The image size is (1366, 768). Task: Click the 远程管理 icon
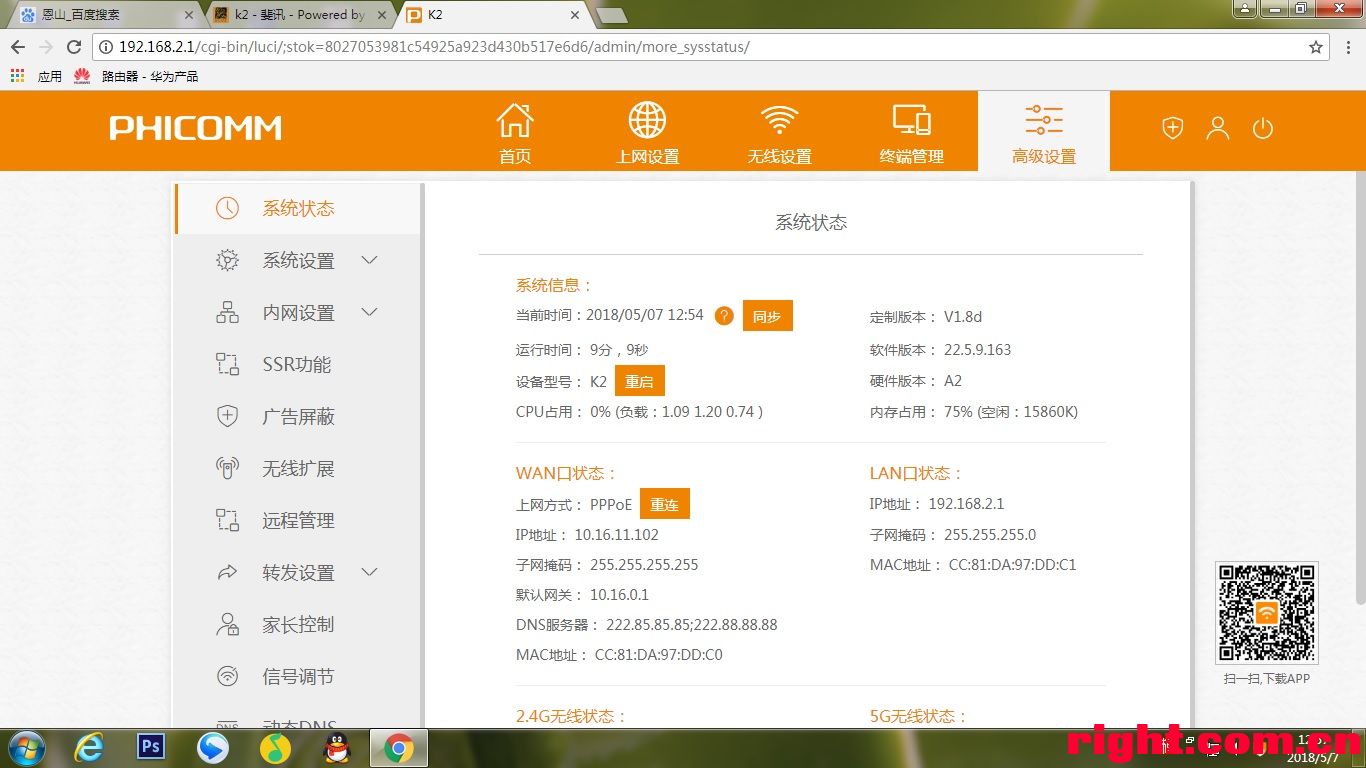pyautogui.click(x=228, y=520)
